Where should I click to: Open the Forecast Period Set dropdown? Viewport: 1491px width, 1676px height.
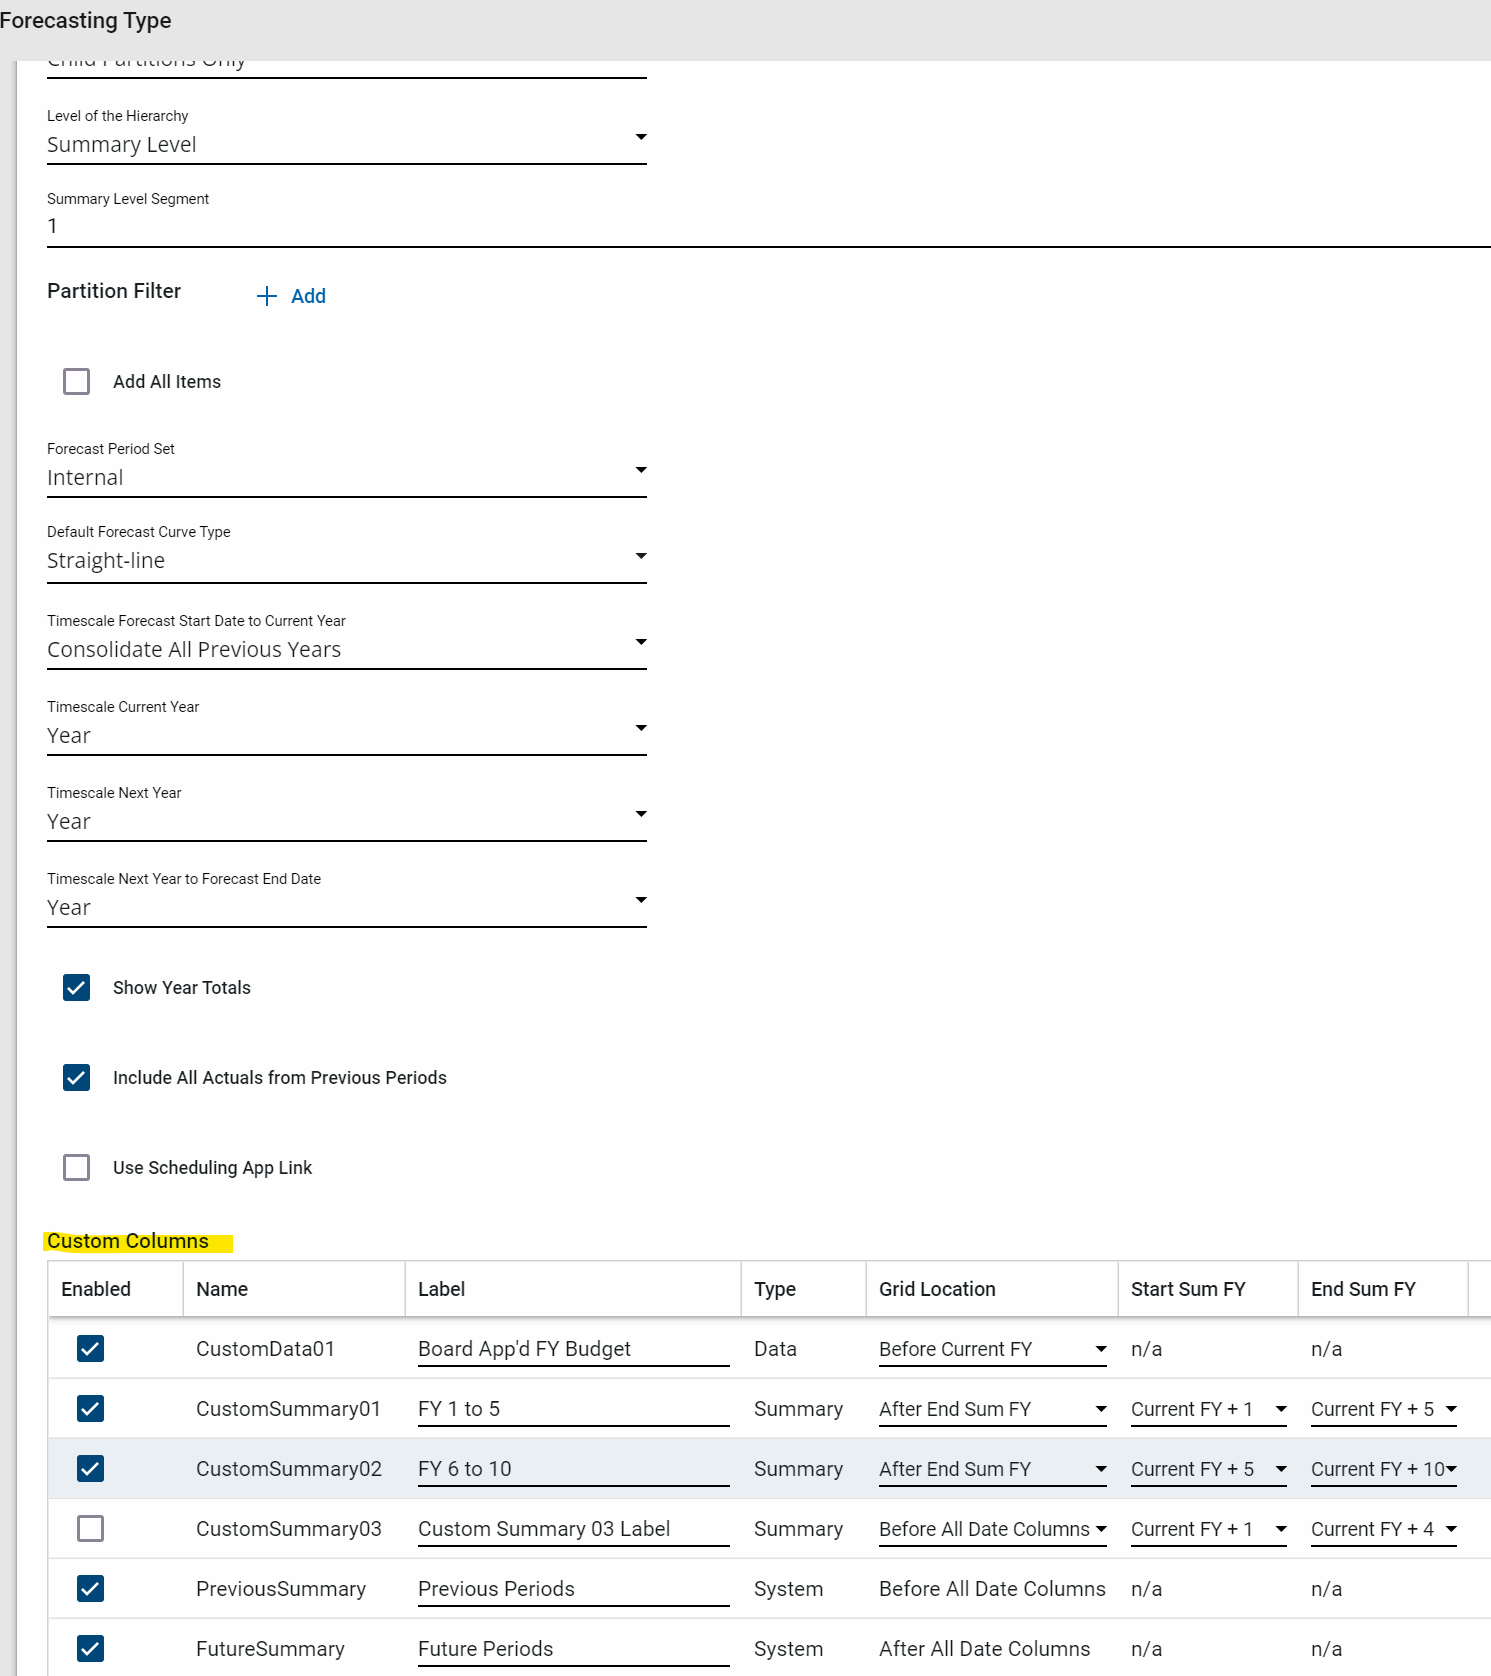click(346, 478)
